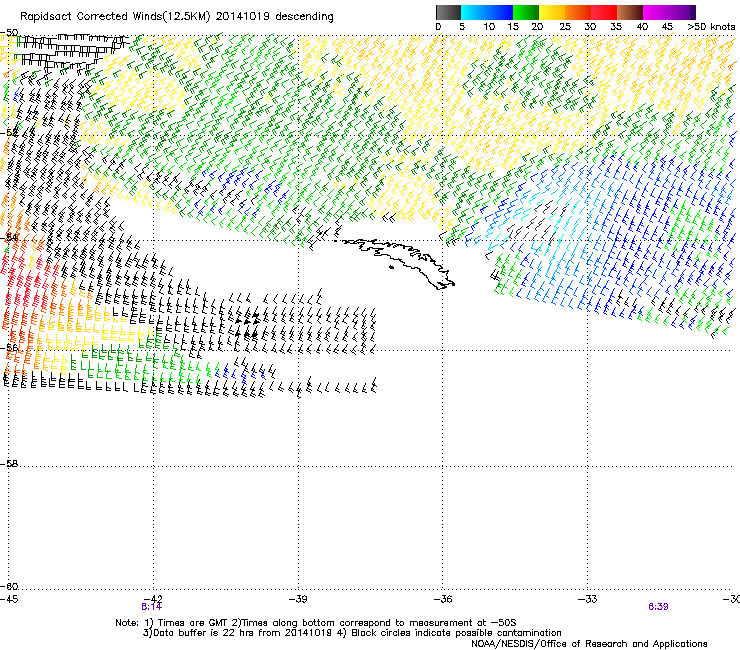Click the blue 10-15 knots color segment
Screen dimensions: 740x650
coord(500,12)
